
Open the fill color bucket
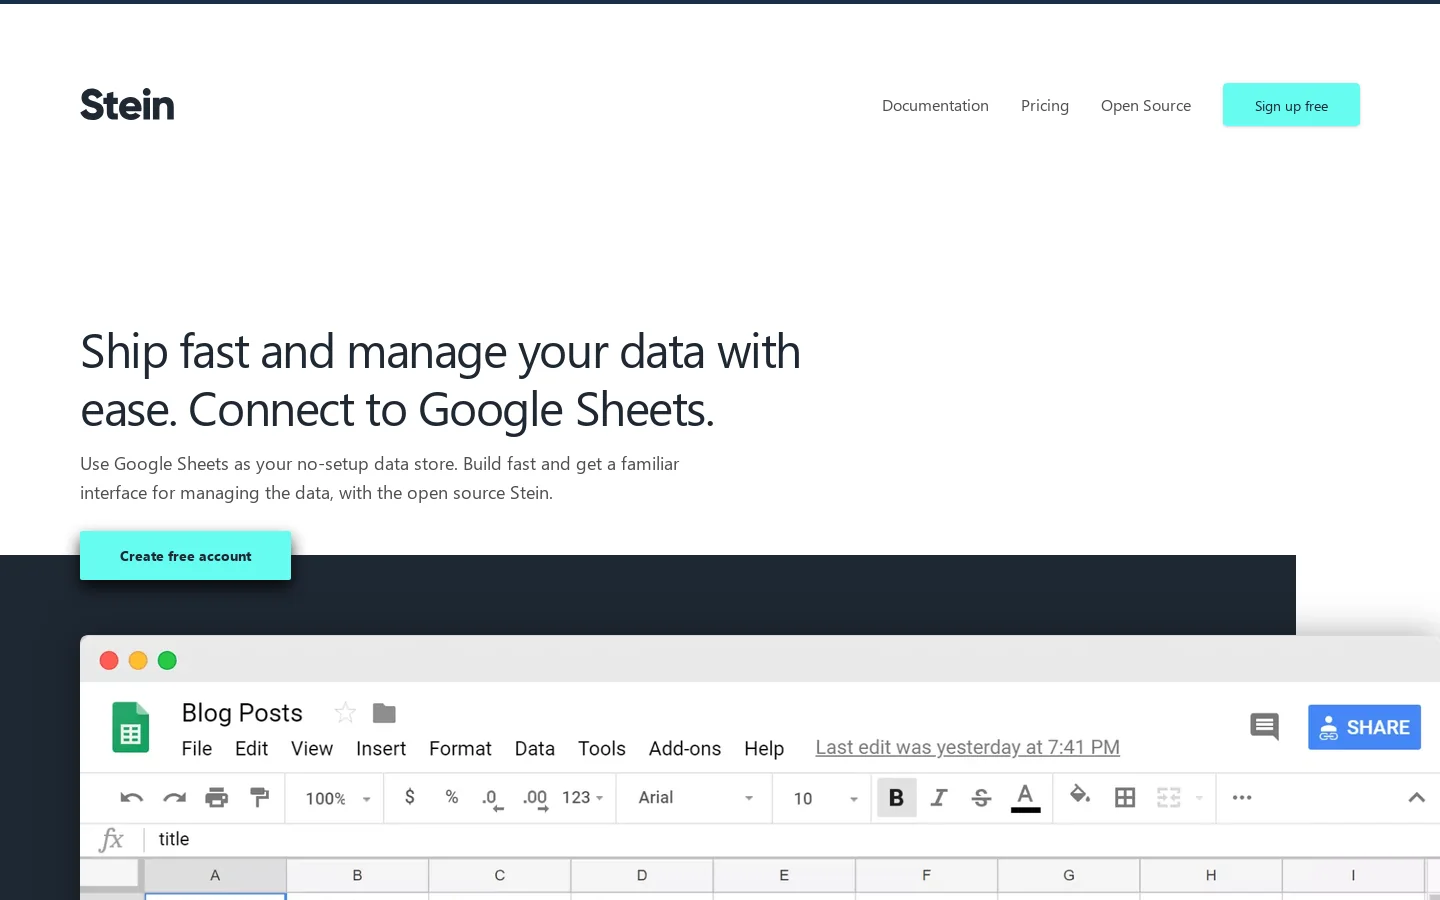click(1079, 796)
